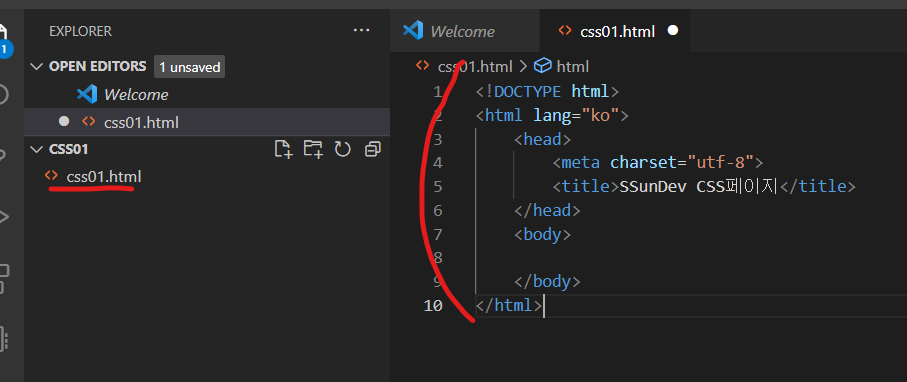Collapse all folders in CSS01 explorer

click(373, 150)
